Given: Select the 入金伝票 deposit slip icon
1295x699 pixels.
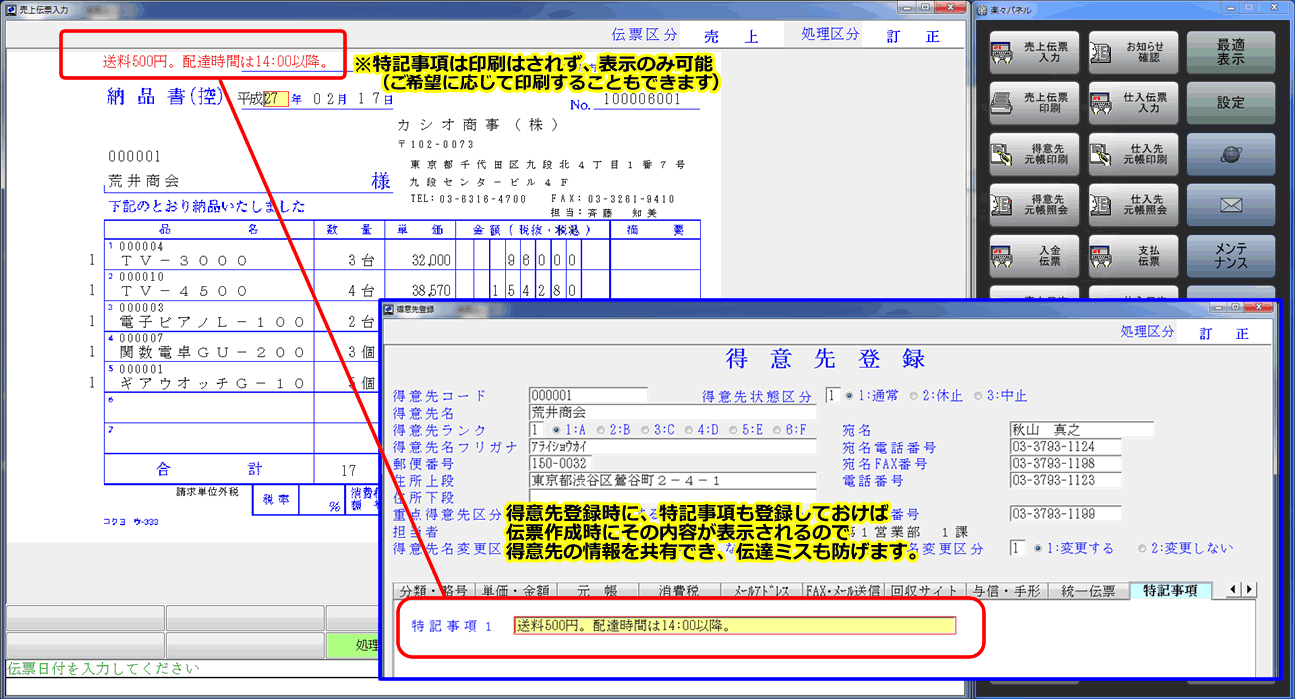Looking at the screenshot, I should click(1033, 255).
